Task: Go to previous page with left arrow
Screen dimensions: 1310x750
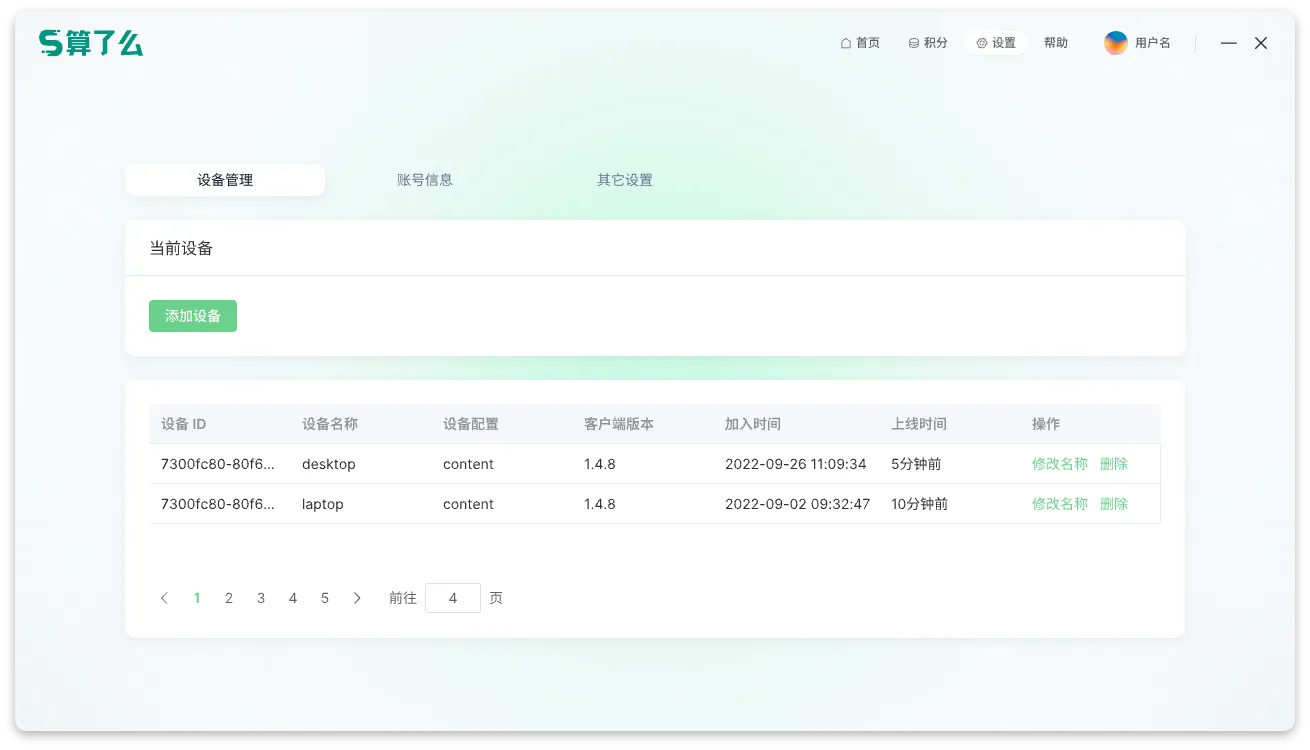Action: tap(164, 597)
